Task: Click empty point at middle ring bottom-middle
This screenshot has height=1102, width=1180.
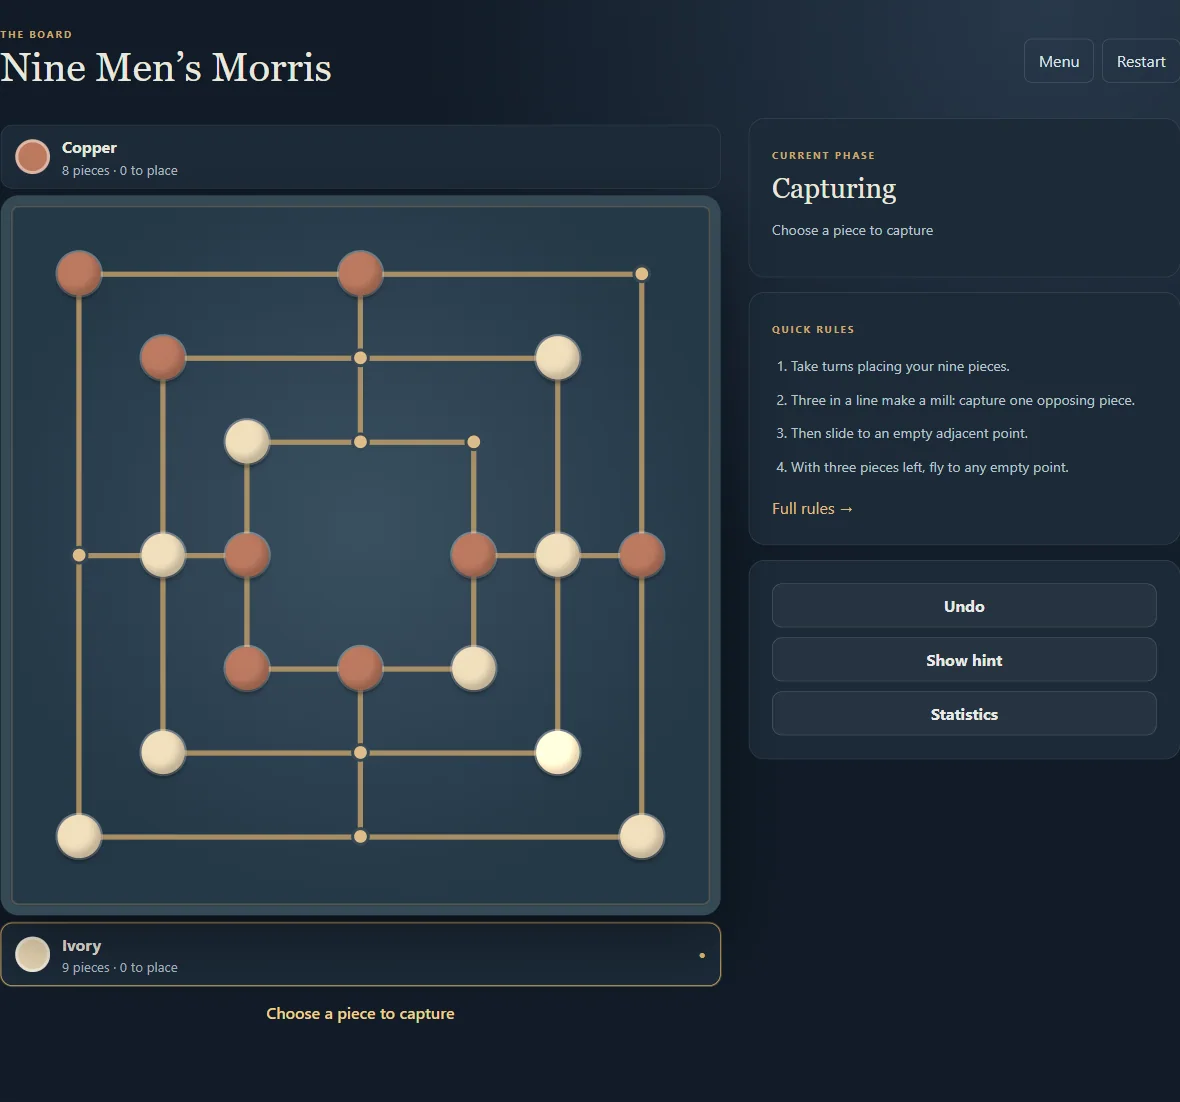Action: click(360, 753)
